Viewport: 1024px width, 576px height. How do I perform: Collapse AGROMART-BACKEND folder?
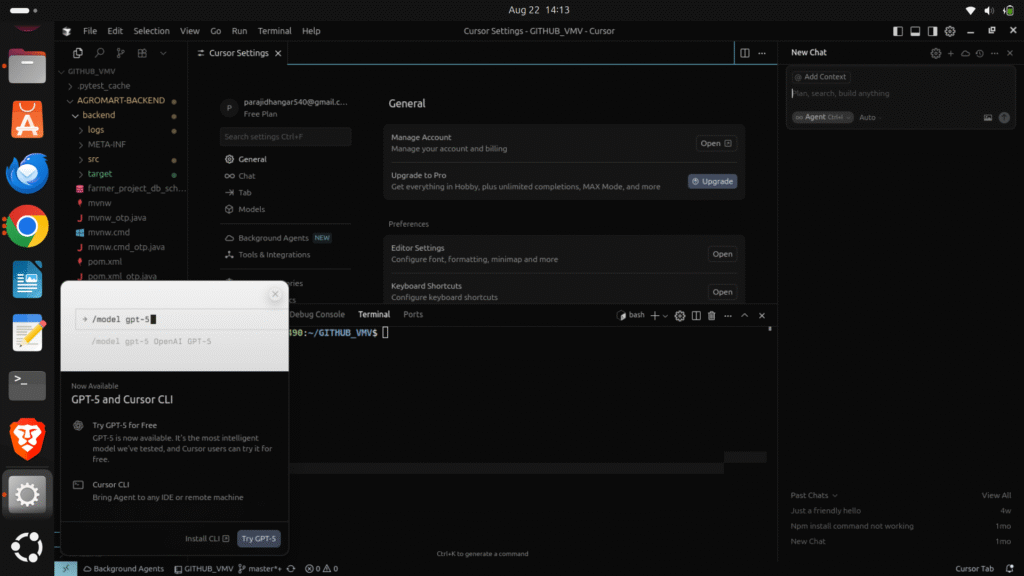121,101
